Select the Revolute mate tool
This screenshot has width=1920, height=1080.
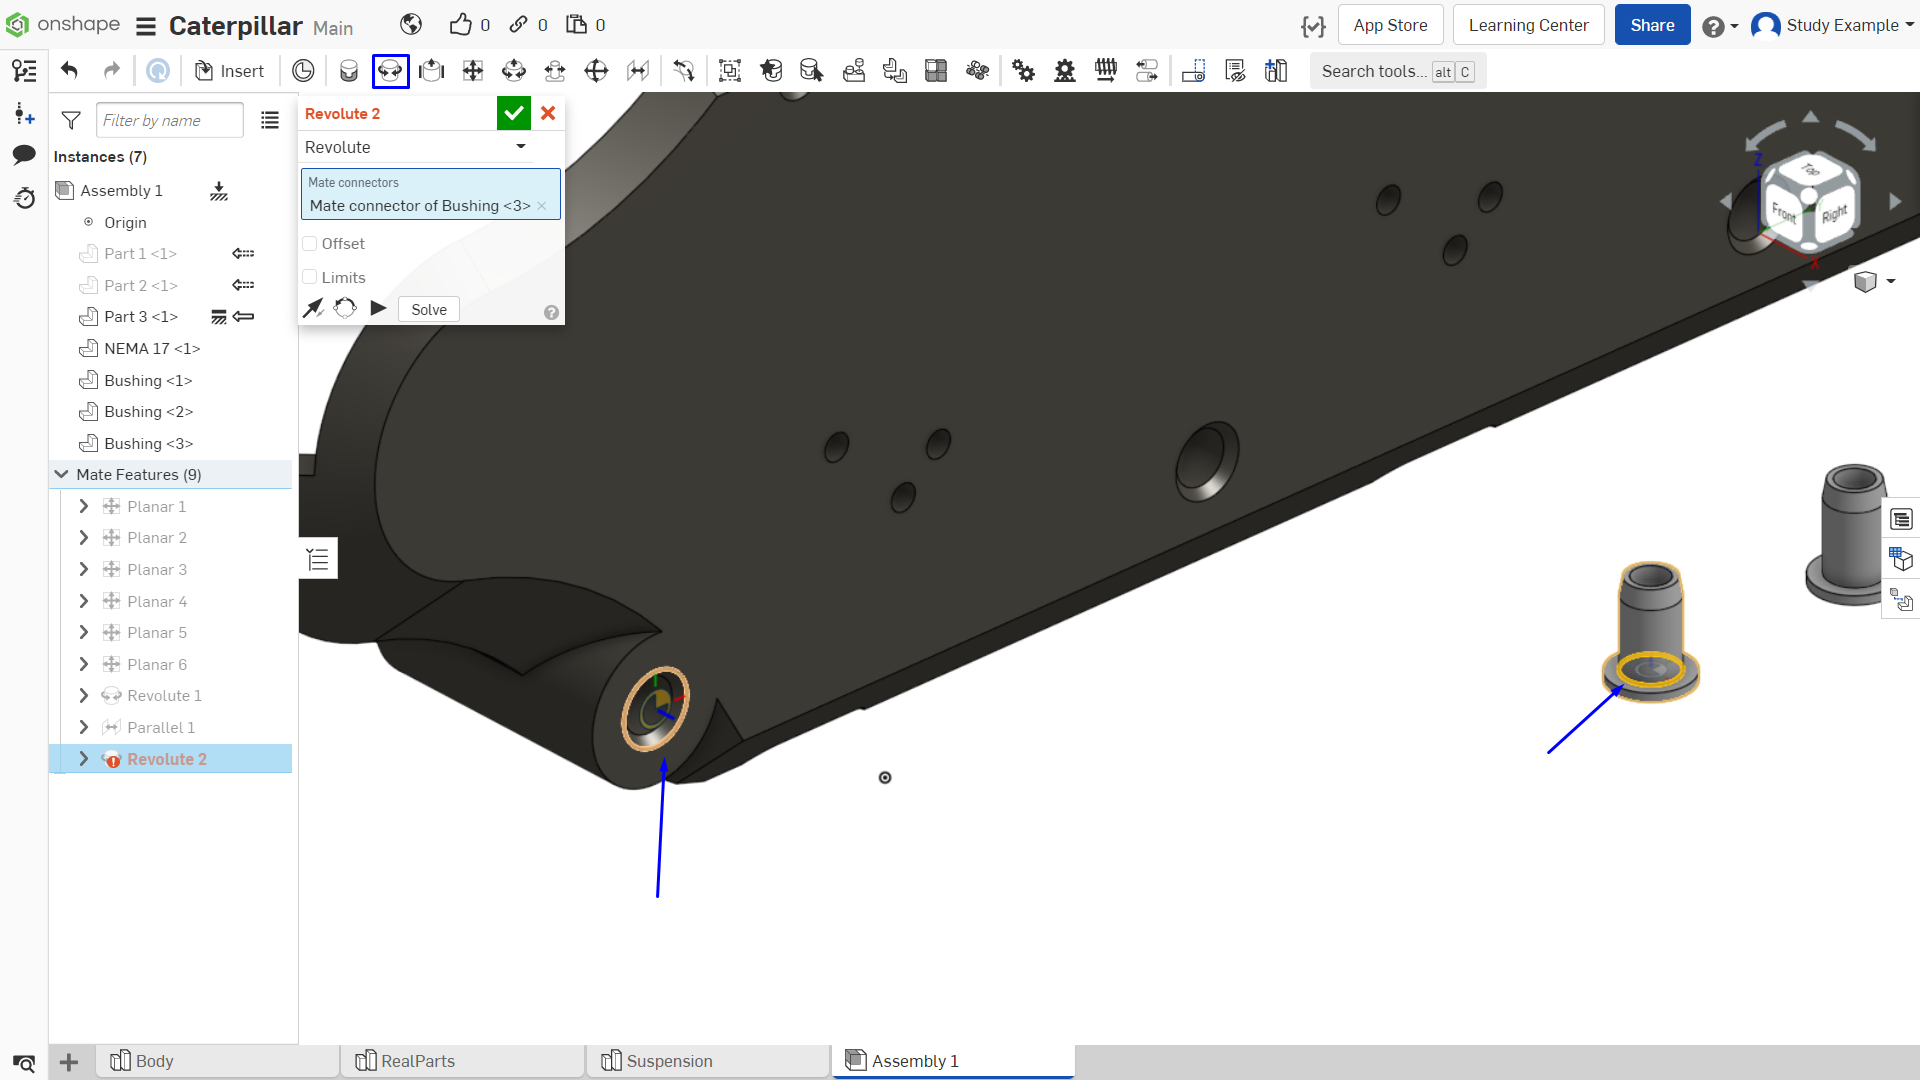click(390, 70)
